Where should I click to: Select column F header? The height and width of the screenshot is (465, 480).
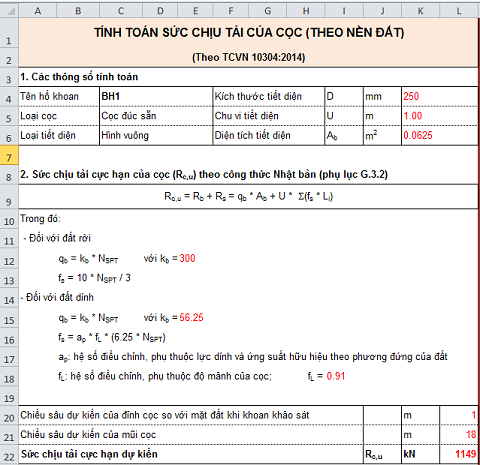click(231, 11)
